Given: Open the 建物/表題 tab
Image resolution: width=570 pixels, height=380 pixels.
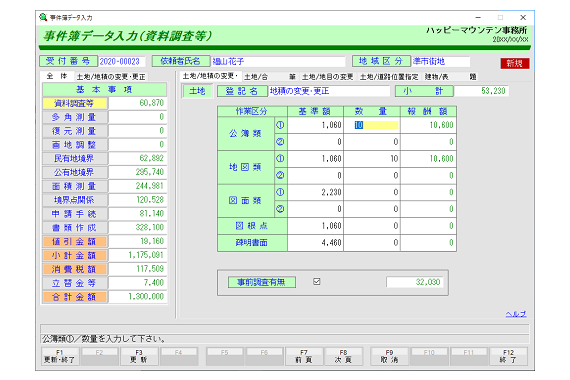Looking at the screenshot, I should (x=450, y=77).
